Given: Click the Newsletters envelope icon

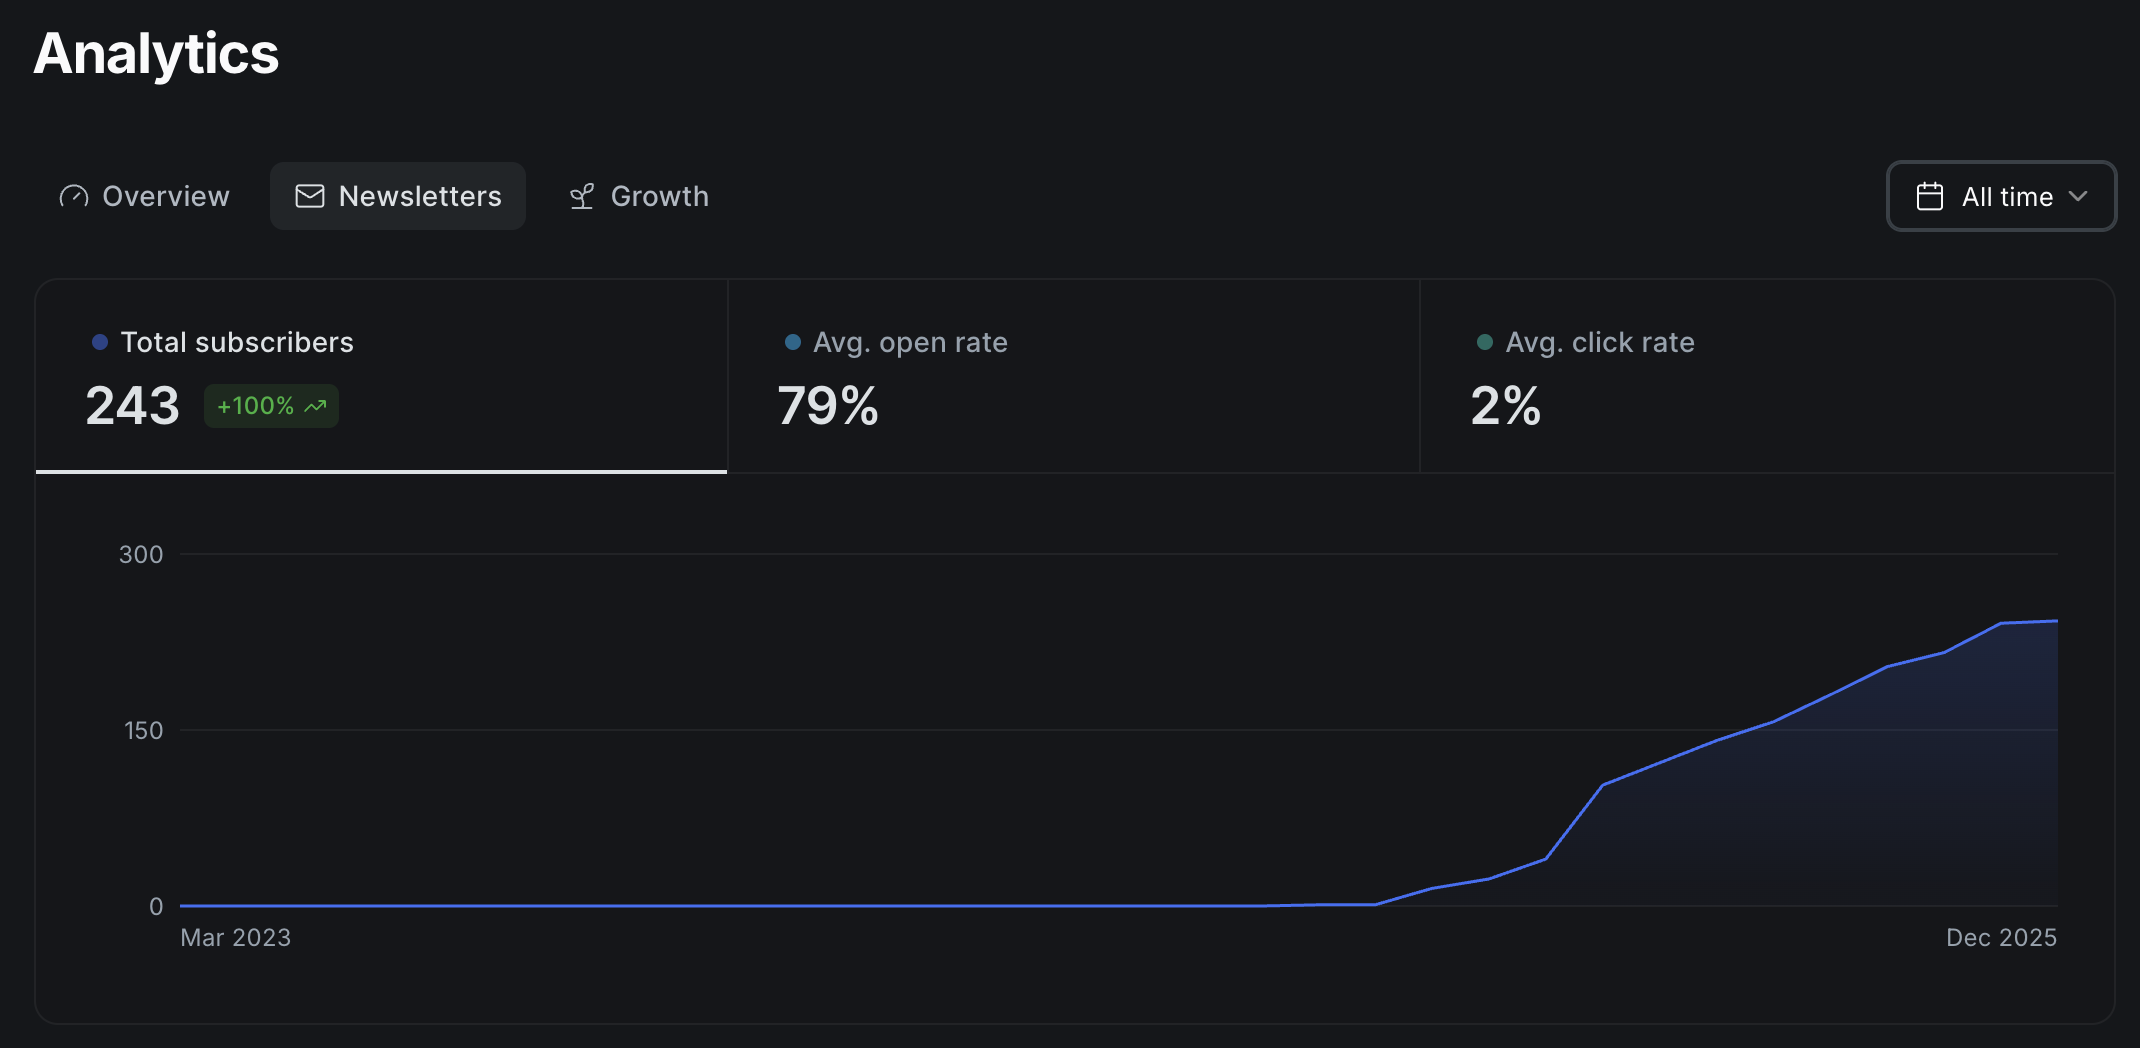Looking at the screenshot, I should (310, 196).
